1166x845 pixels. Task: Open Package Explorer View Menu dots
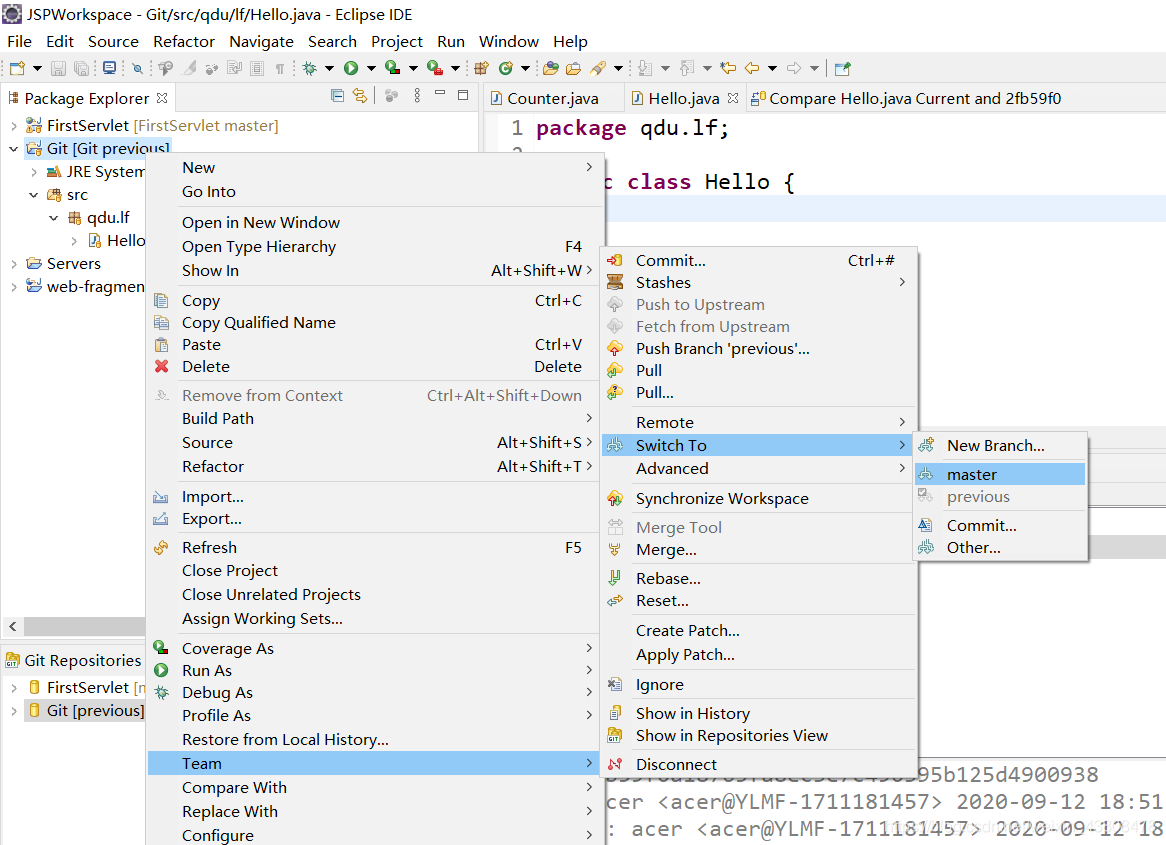click(417, 96)
